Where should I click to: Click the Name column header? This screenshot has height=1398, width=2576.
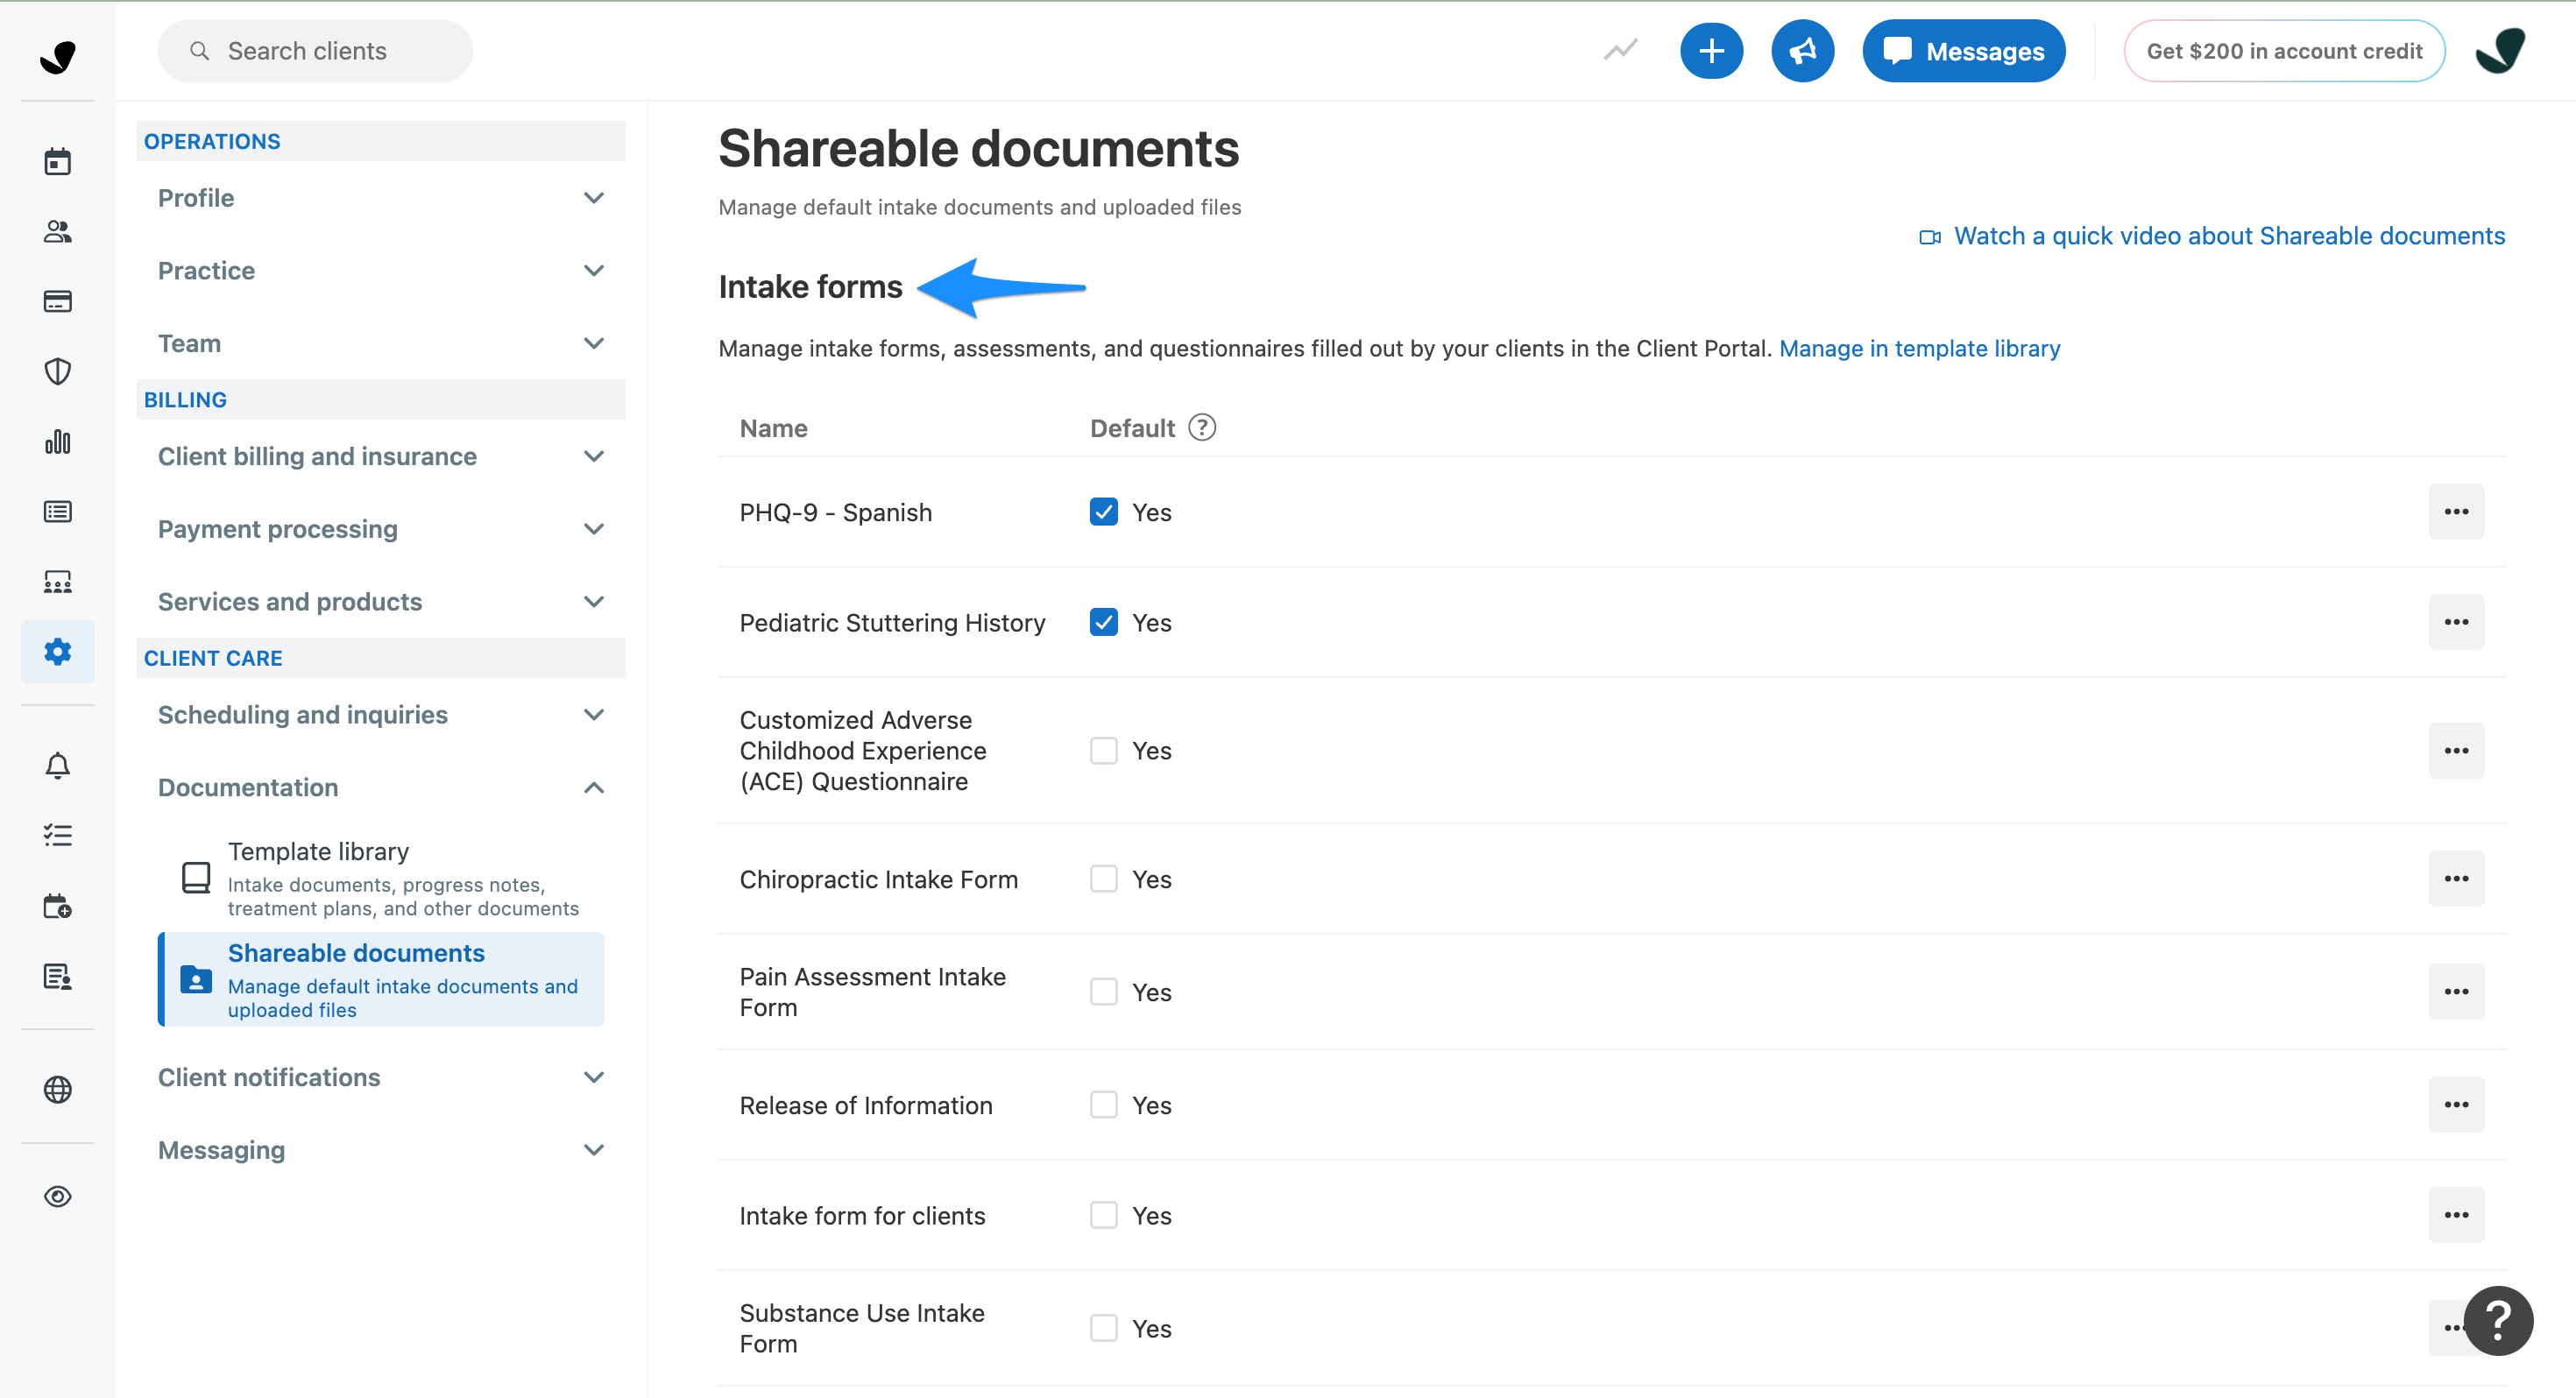[x=773, y=429]
